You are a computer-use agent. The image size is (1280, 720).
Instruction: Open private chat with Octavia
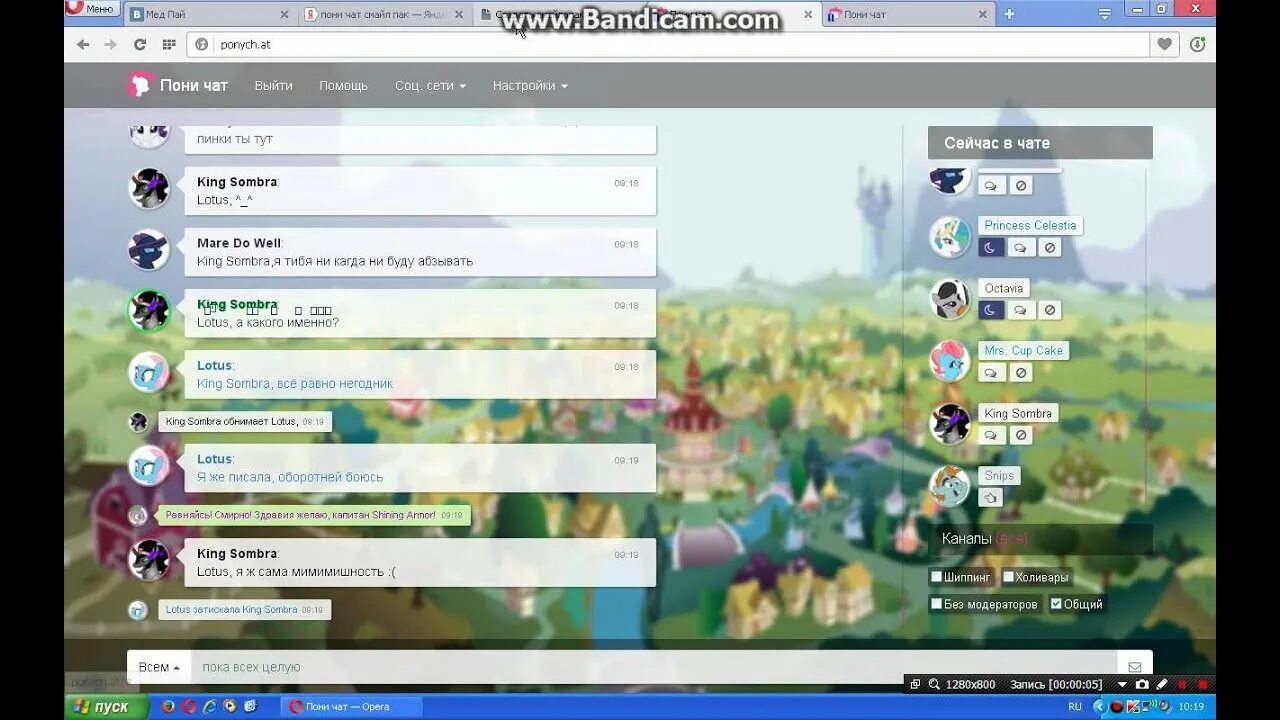(1020, 310)
